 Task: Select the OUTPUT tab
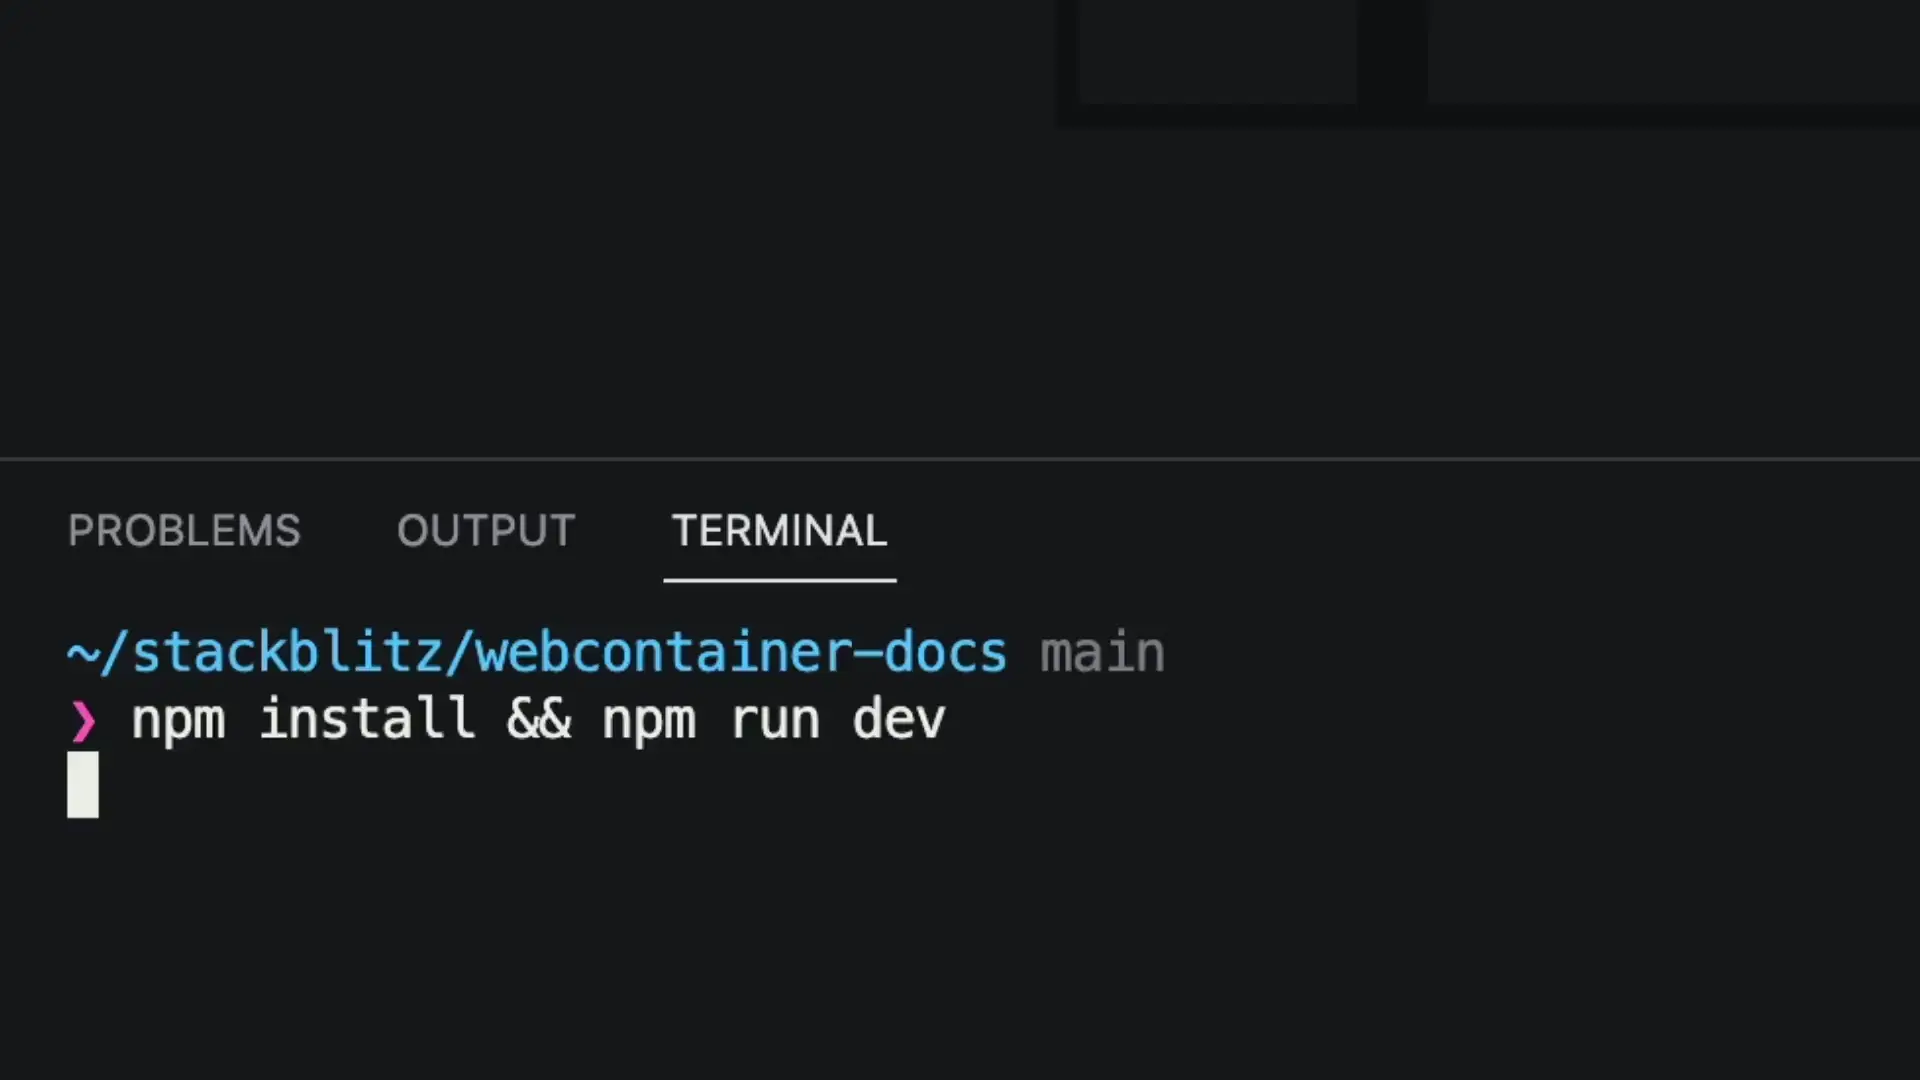[x=485, y=529]
